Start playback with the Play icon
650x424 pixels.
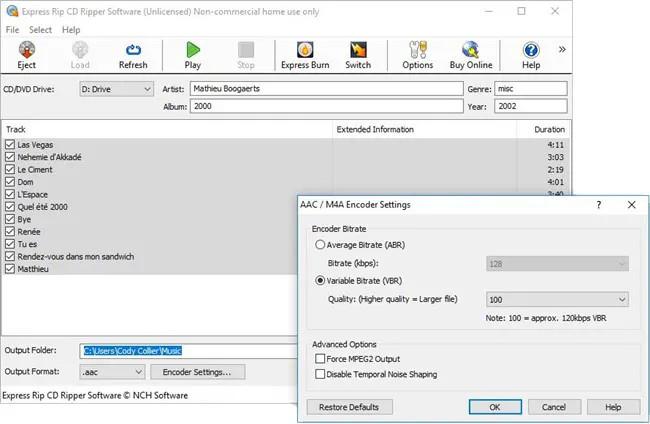(x=192, y=54)
